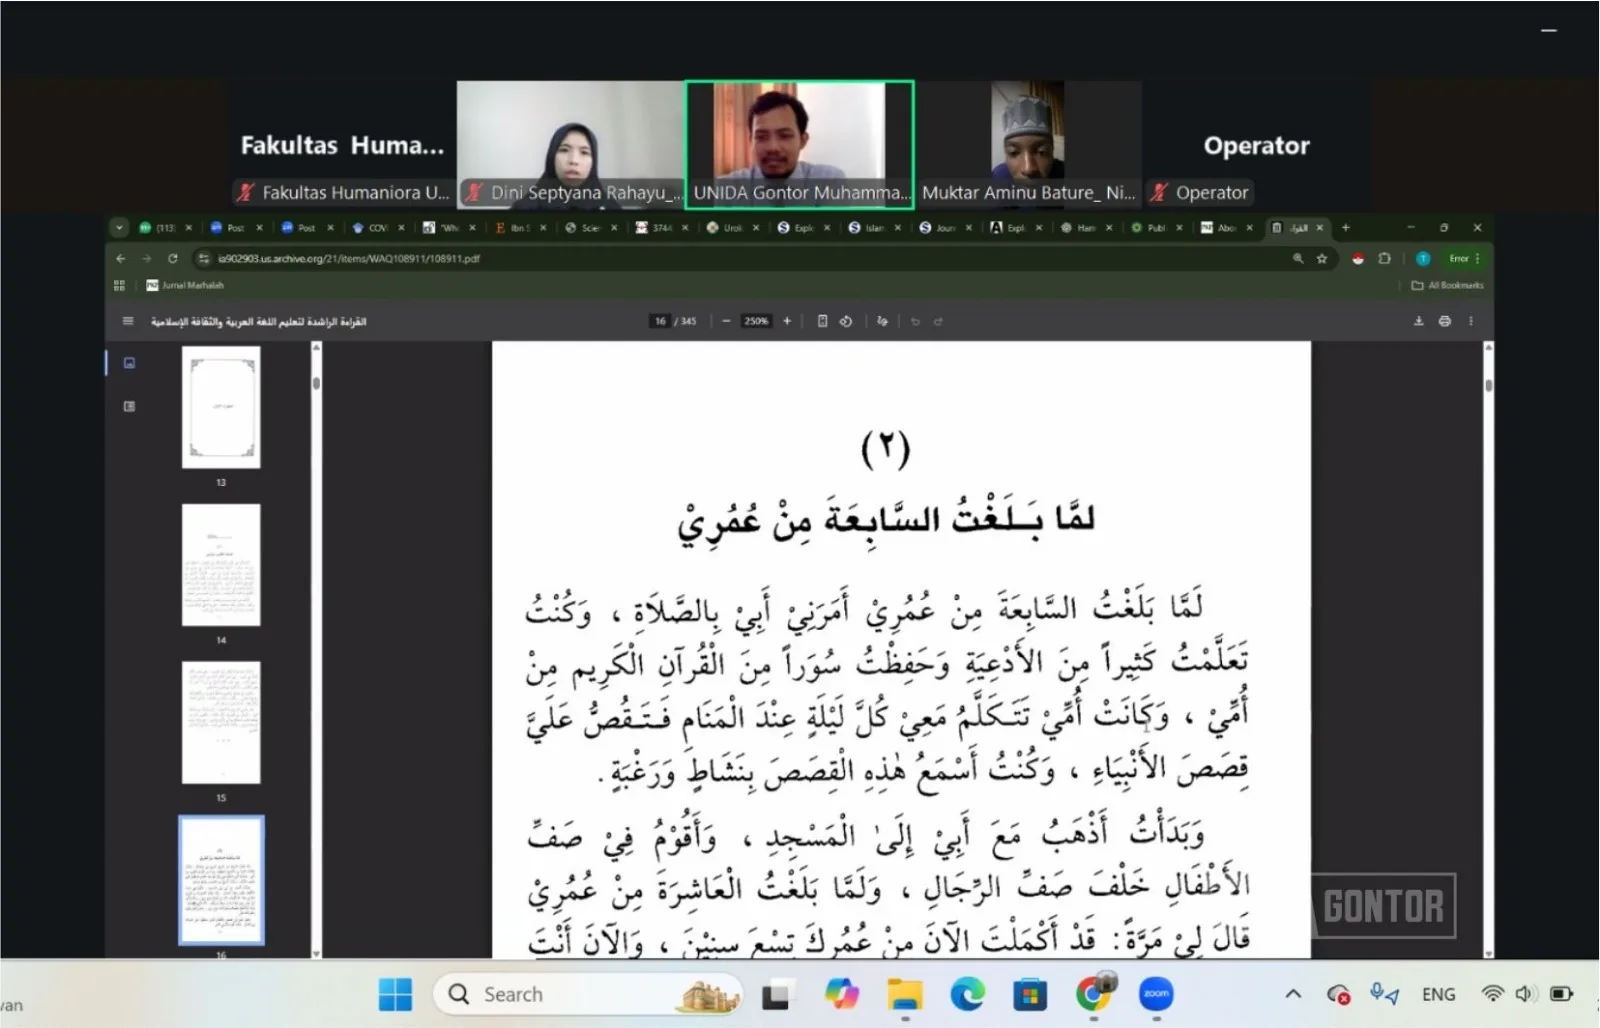Click the green Error button in the toolbar
The height and width of the screenshot is (1028, 1600).
1458,258
